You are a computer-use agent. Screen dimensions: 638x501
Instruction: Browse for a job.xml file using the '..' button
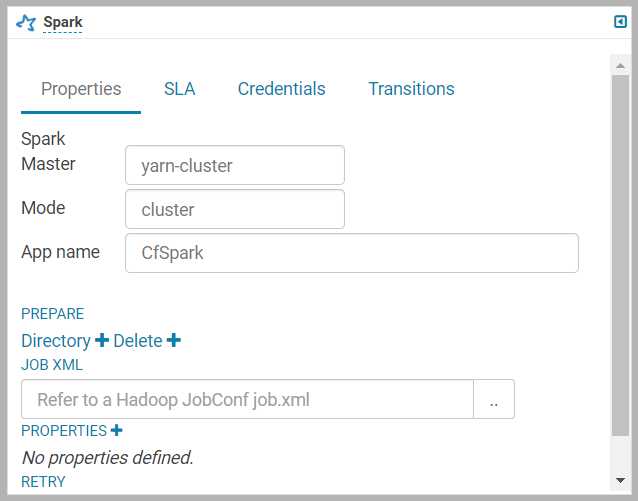pyautogui.click(x=494, y=399)
